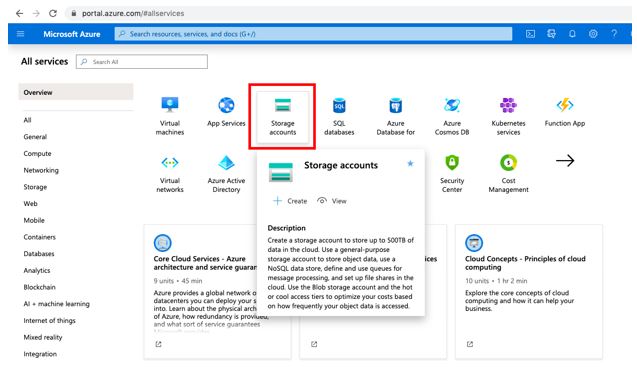
Task: Click the browser address bar lock icon
Action: point(74,13)
